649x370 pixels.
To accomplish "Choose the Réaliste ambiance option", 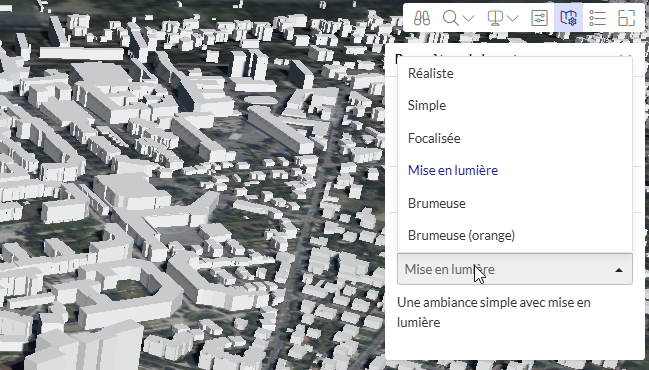I will coord(514,73).
